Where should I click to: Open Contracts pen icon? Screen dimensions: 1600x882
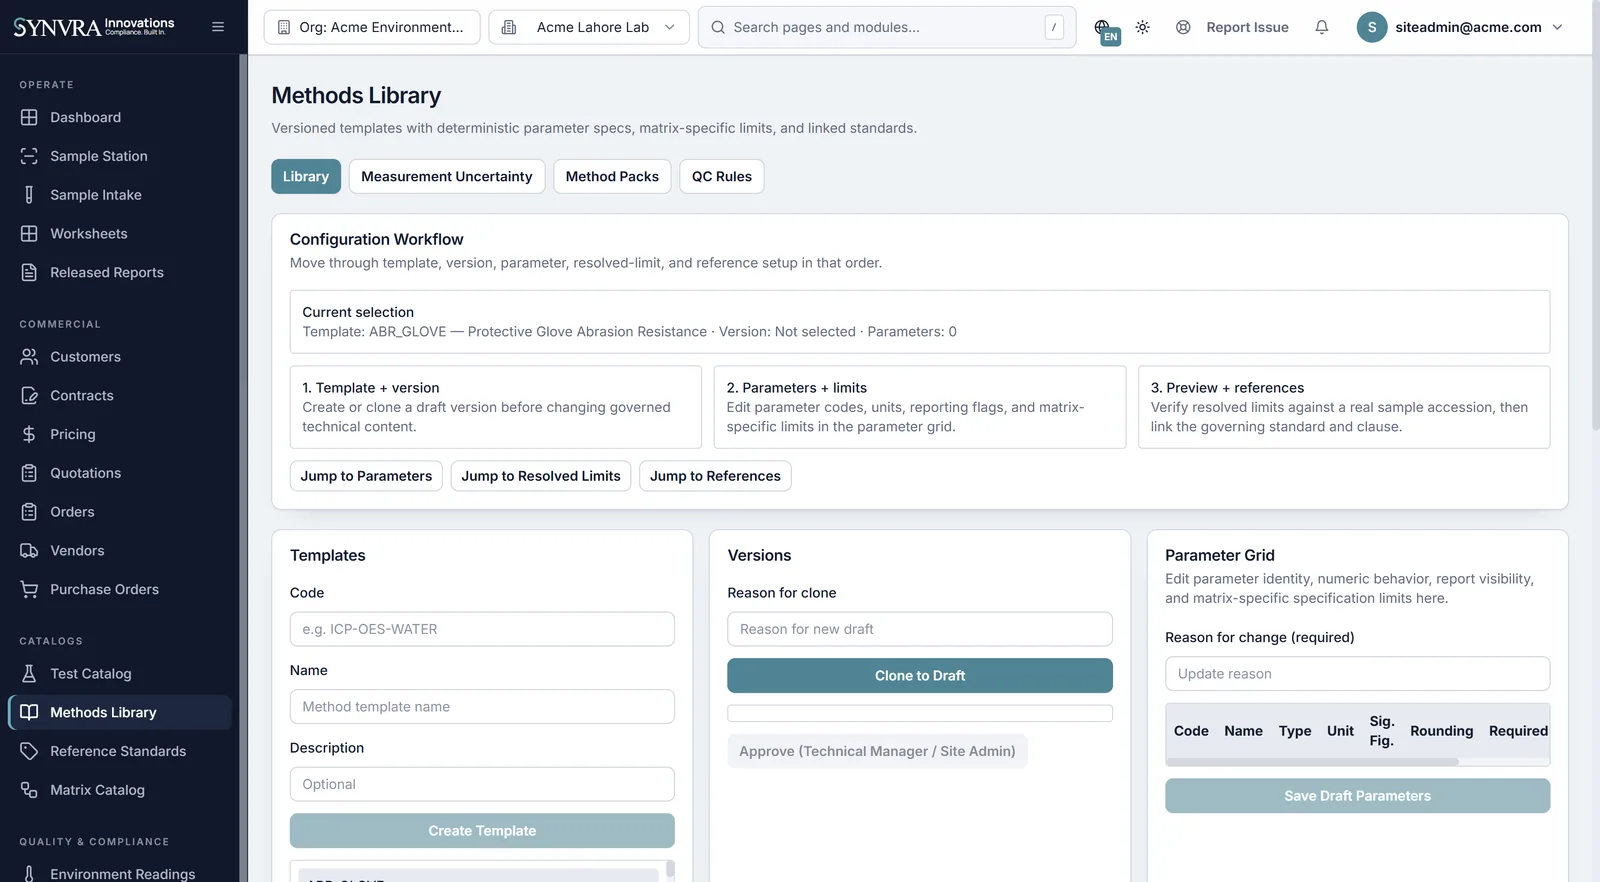coord(29,396)
